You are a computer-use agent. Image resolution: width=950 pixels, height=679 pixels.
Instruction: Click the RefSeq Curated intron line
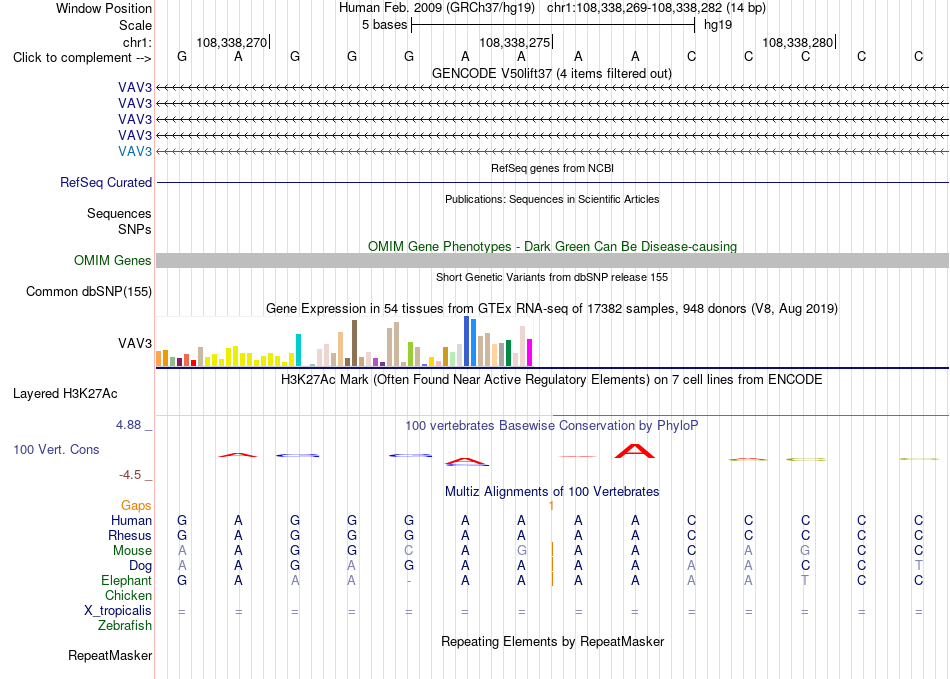tap(552, 182)
